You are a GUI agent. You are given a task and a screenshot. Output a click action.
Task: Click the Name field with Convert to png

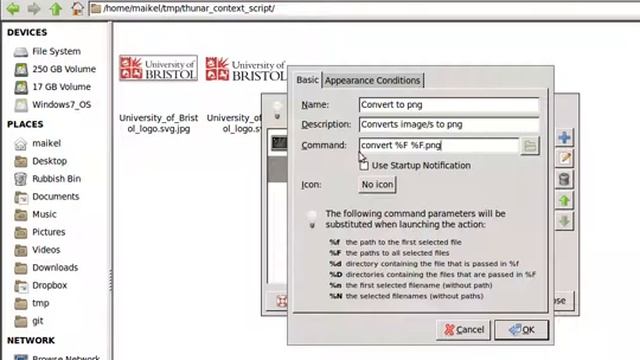449,105
